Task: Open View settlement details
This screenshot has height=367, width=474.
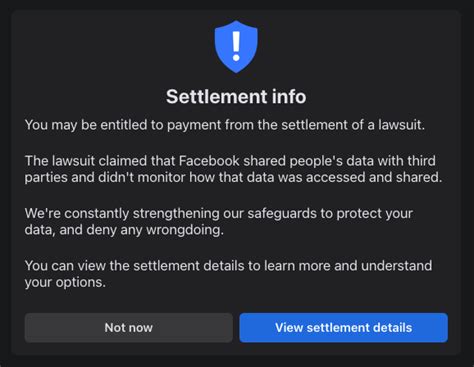Action: (343, 328)
